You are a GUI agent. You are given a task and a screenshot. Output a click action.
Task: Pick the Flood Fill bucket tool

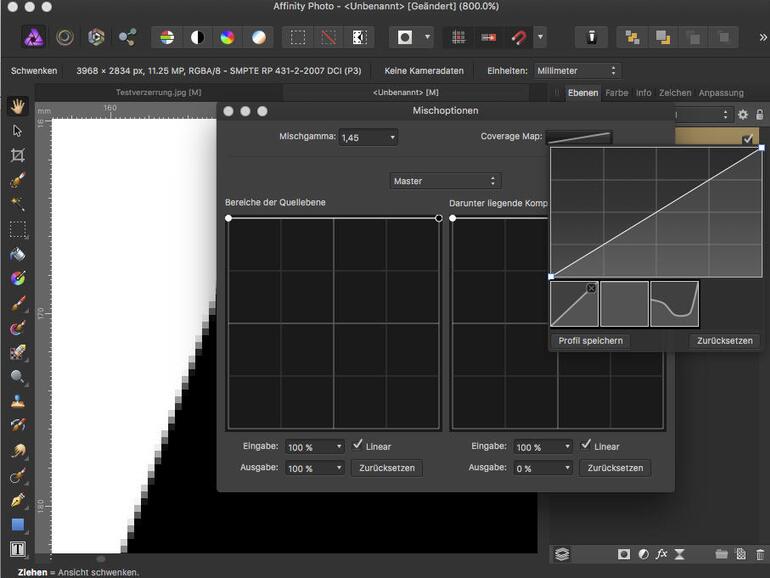click(17, 254)
